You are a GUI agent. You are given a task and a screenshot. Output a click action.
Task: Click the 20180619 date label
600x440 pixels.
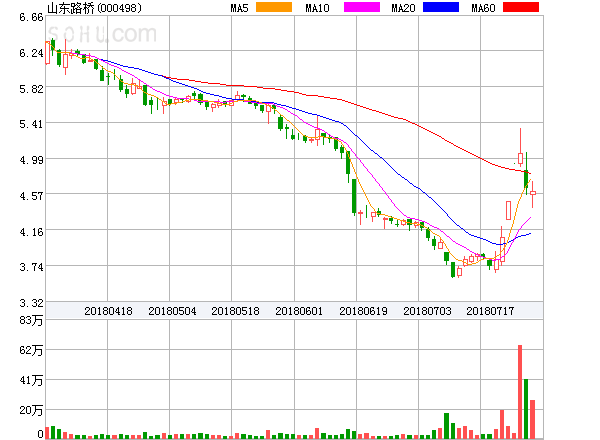364,311
